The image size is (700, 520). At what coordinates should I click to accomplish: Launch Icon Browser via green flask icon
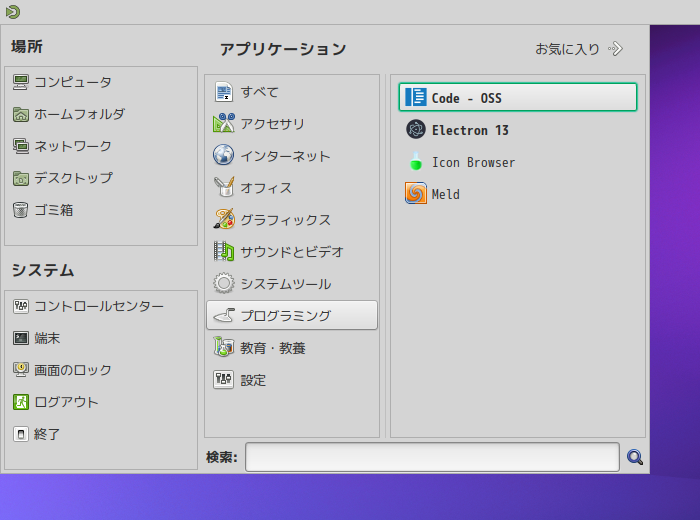[x=416, y=162]
